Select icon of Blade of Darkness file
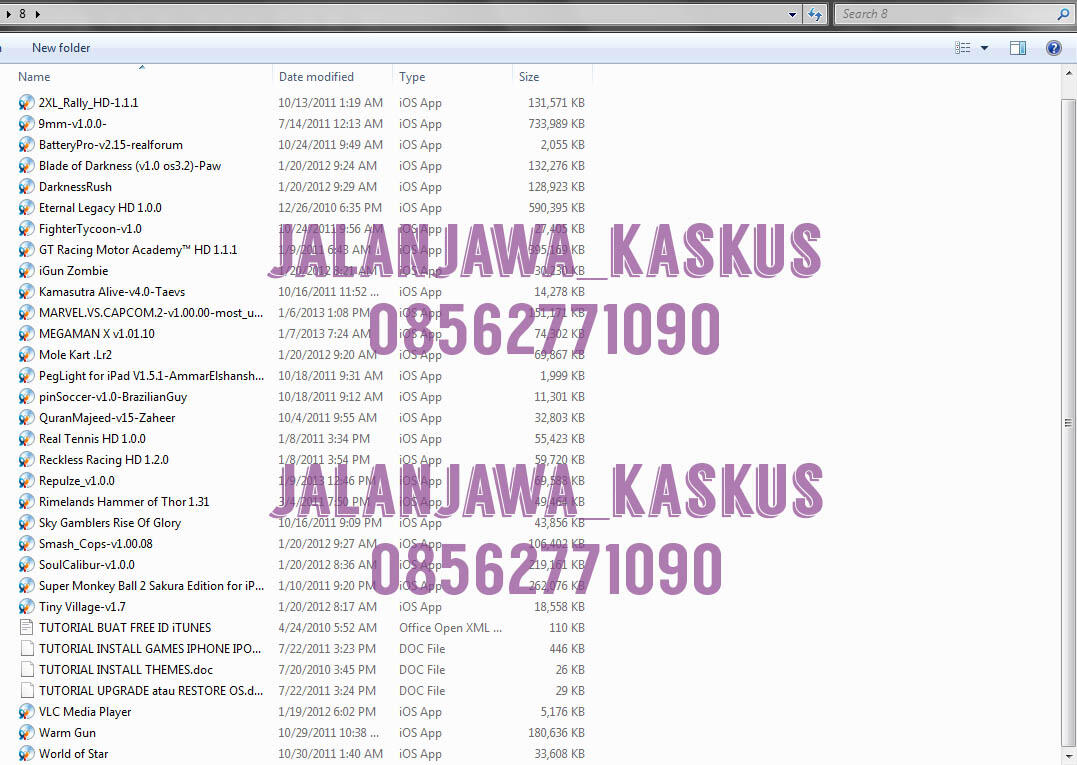Image resolution: width=1077 pixels, height=765 pixels. coord(26,165)
